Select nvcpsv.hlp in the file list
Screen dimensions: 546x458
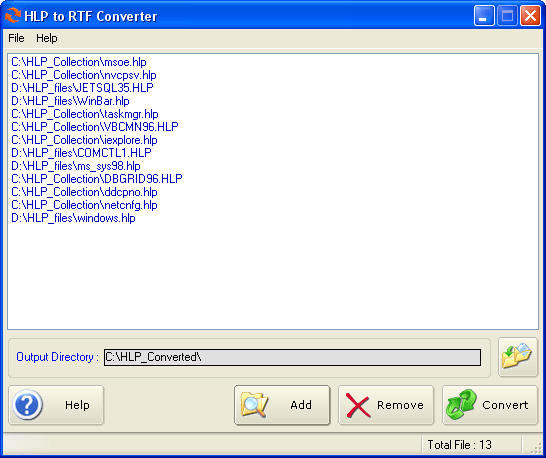point(84,75)
